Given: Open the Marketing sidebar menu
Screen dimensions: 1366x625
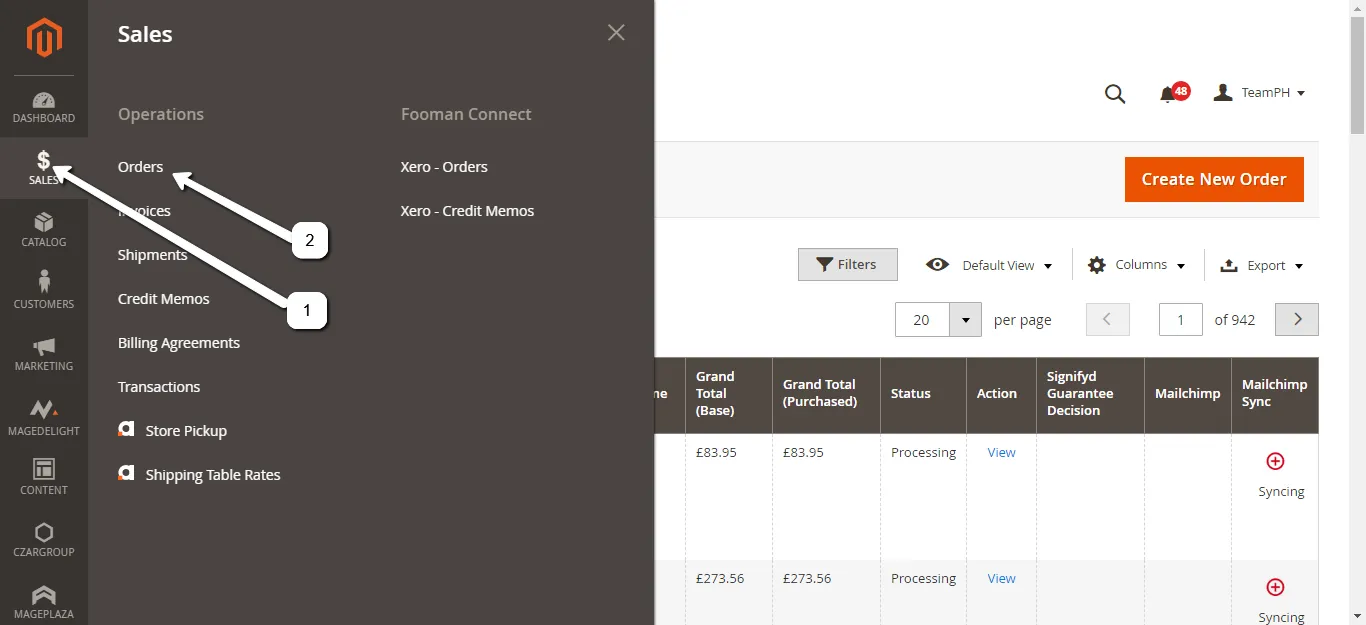Looking at the screenshot, I should (x=44, y=354).
